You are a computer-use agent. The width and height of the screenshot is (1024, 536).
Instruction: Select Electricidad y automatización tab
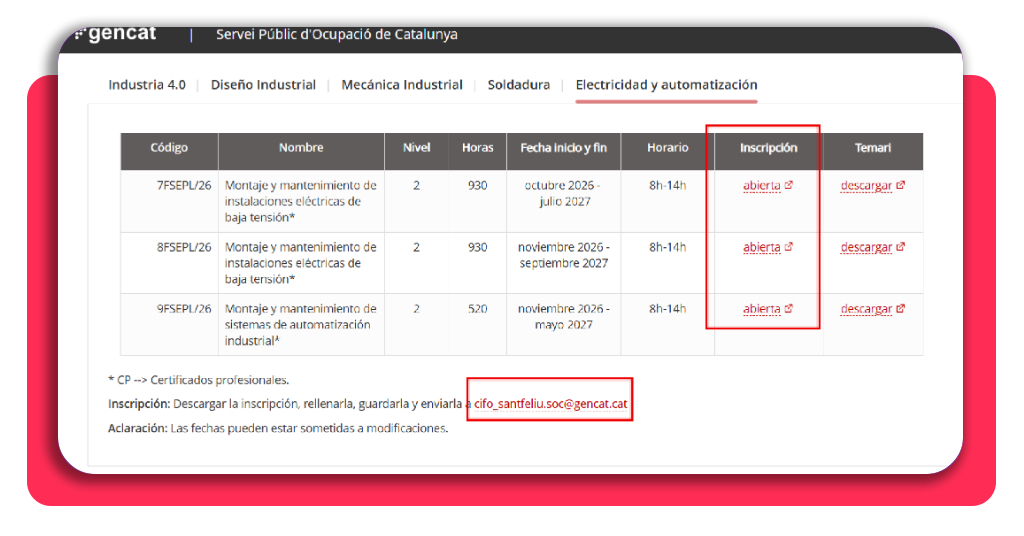(x=666, y=85)
